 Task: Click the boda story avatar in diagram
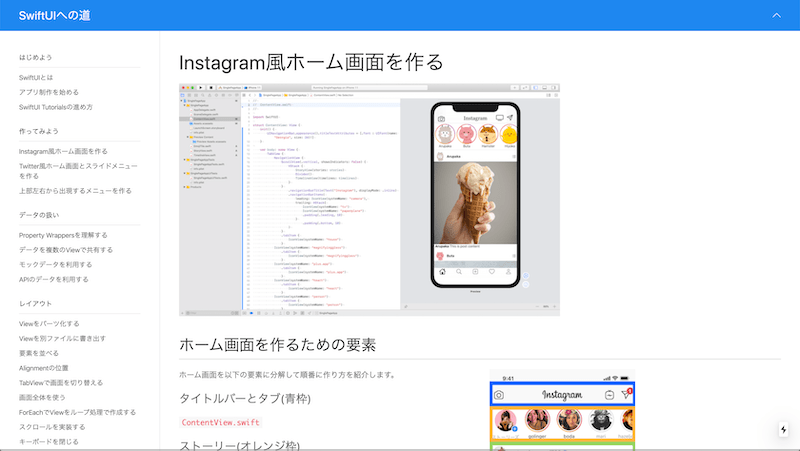point(569,420)
